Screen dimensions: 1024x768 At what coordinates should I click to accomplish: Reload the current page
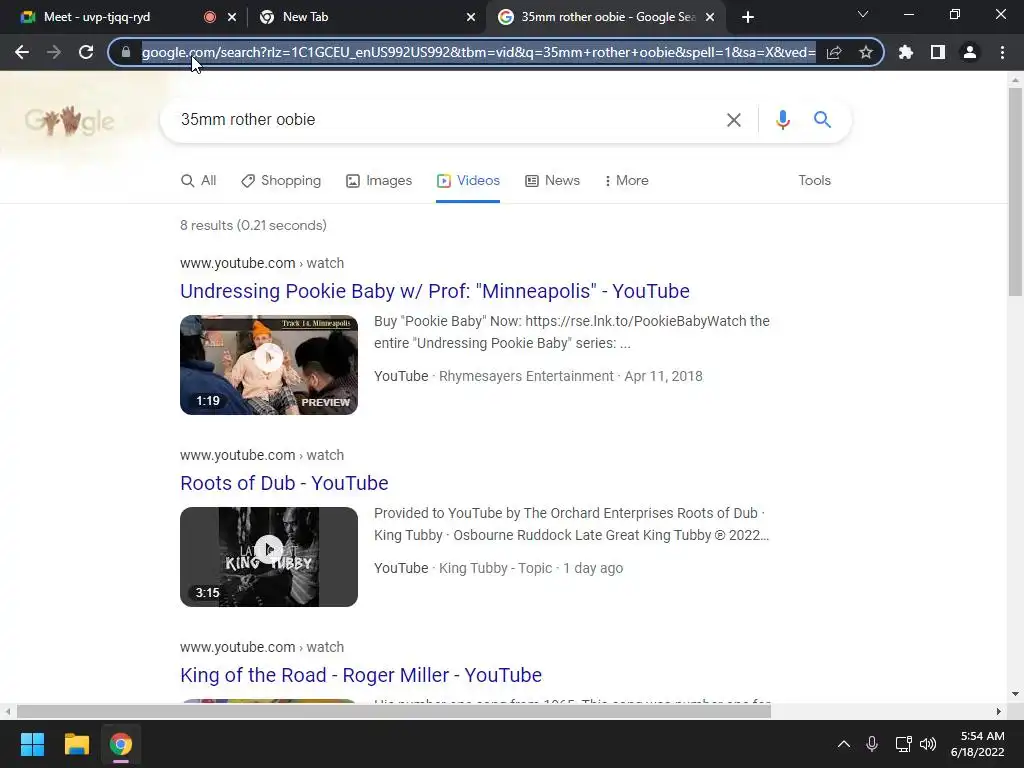[86, 52]
